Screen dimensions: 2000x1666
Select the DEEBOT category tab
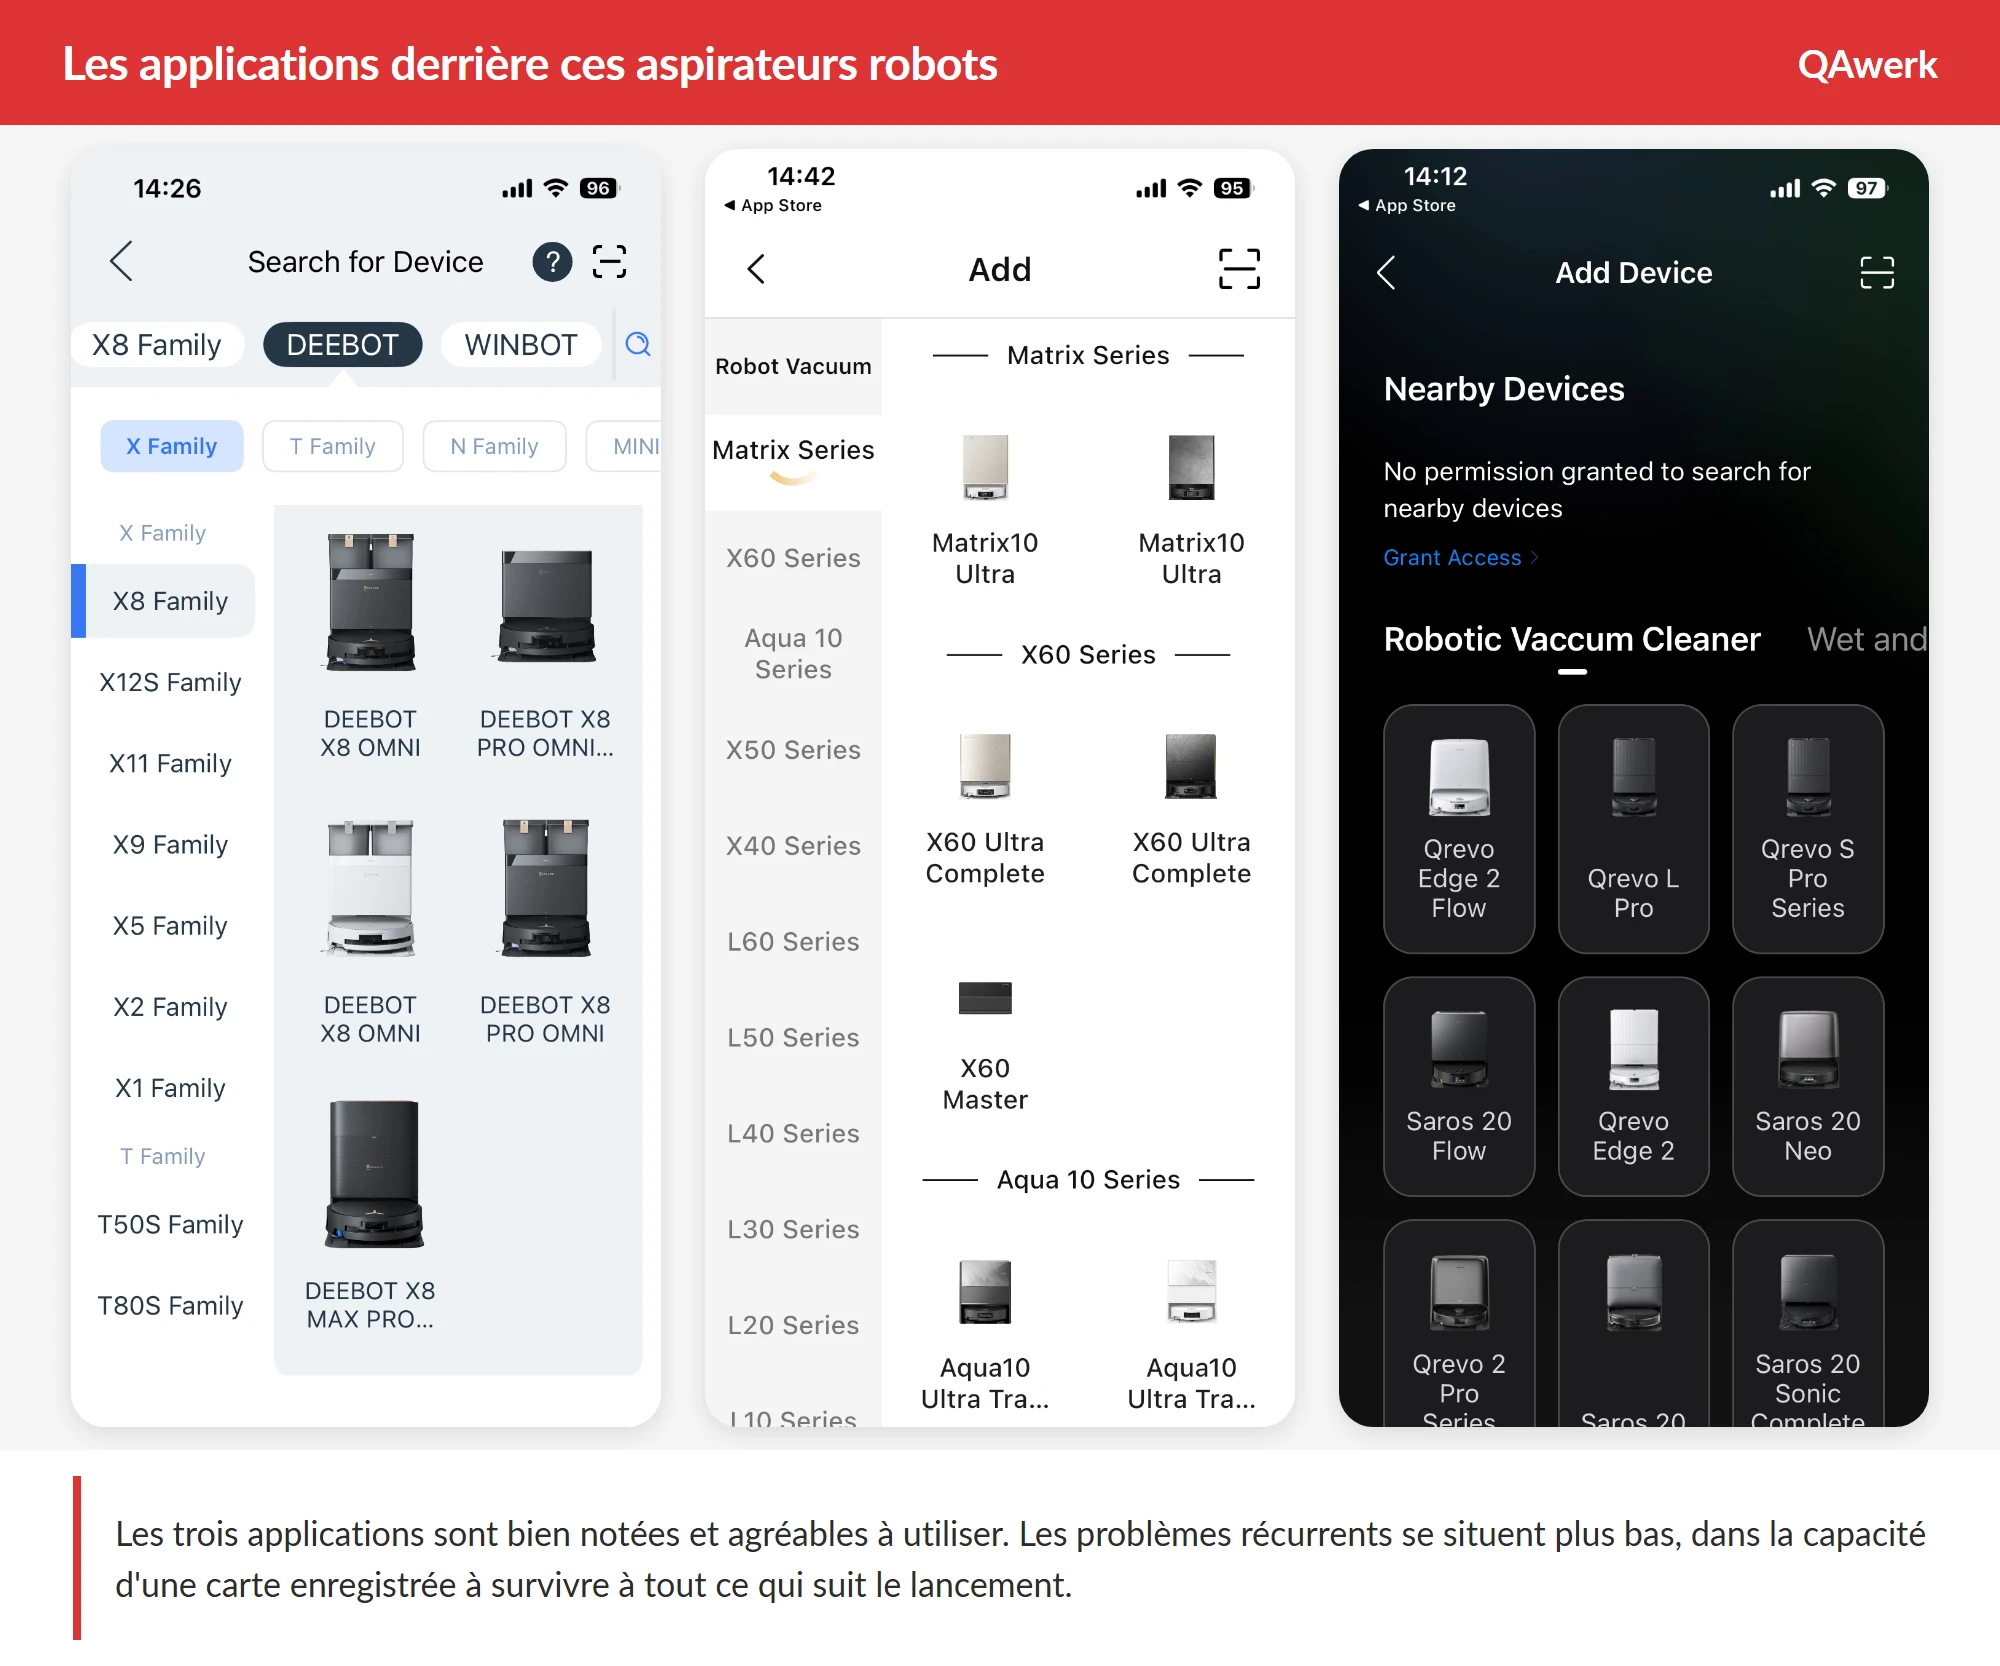tap(342, 345)
